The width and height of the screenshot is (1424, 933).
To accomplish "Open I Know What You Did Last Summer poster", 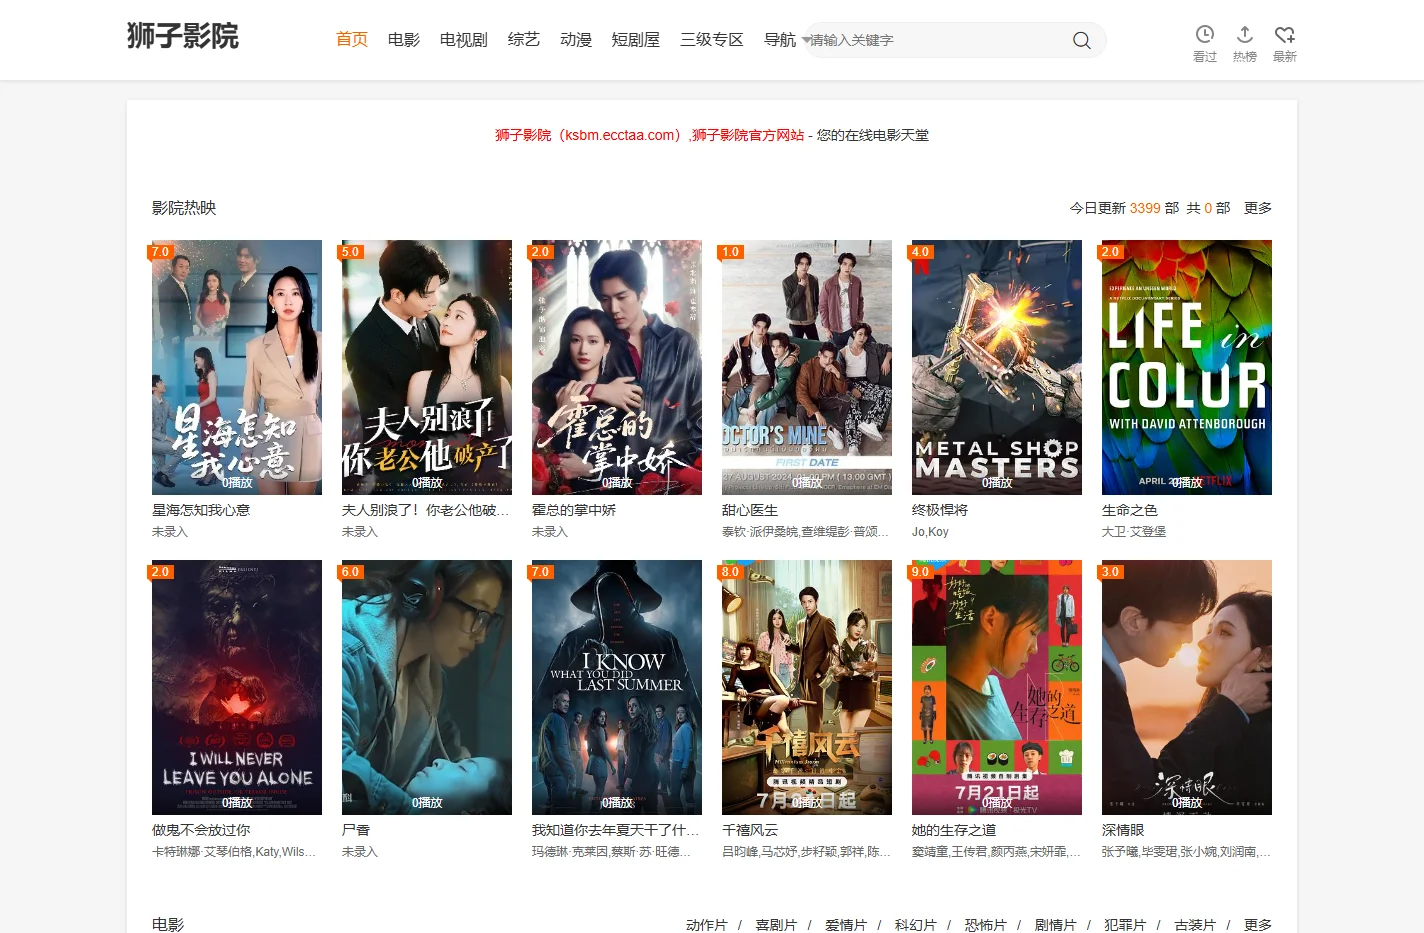I will (x=617, y=687).
